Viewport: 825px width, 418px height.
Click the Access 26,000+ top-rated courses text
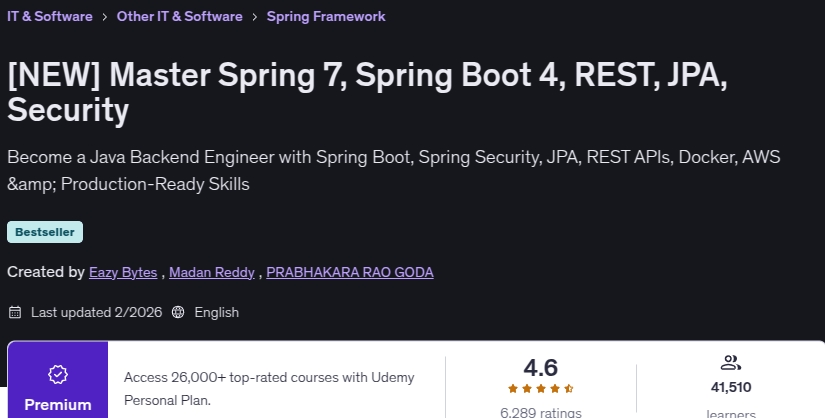(x=269, y=389)
